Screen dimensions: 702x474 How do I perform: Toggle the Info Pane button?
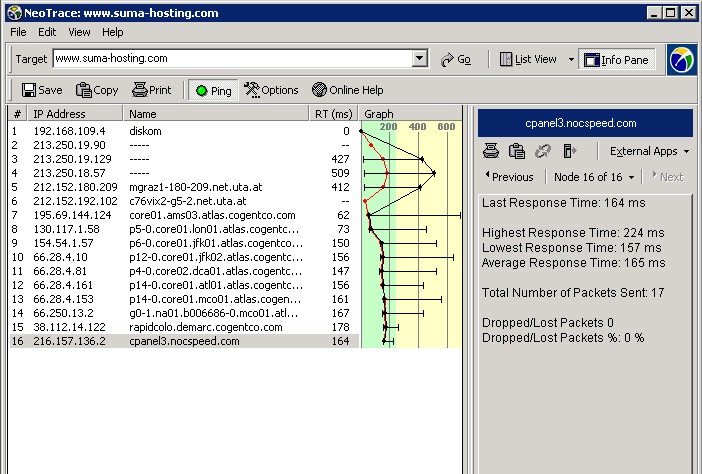617,60
